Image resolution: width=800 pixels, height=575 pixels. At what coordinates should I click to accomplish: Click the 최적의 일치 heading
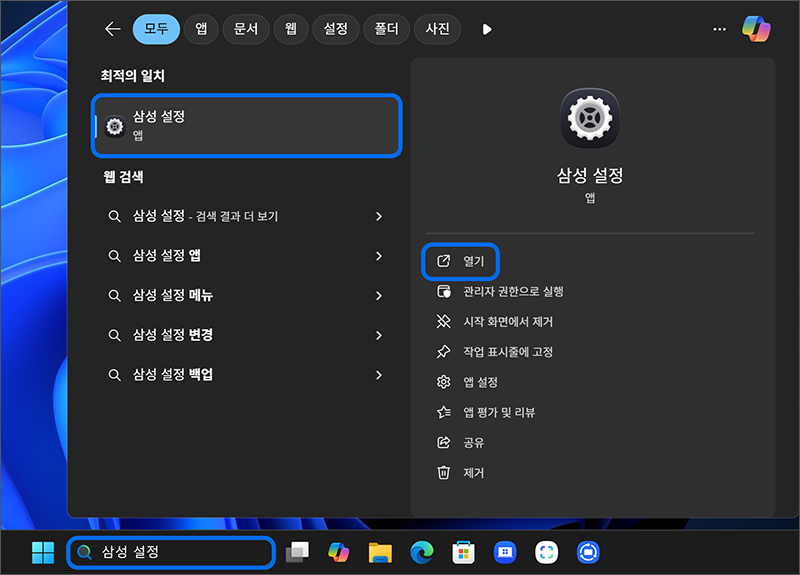coord(133,76)
